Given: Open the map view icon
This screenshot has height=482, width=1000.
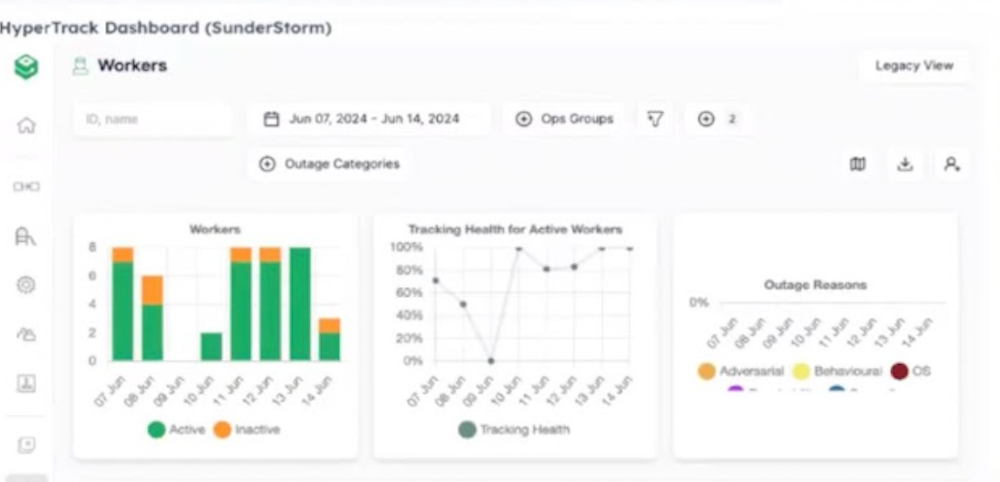Looking at the screenshot, I should click(858, 164).
